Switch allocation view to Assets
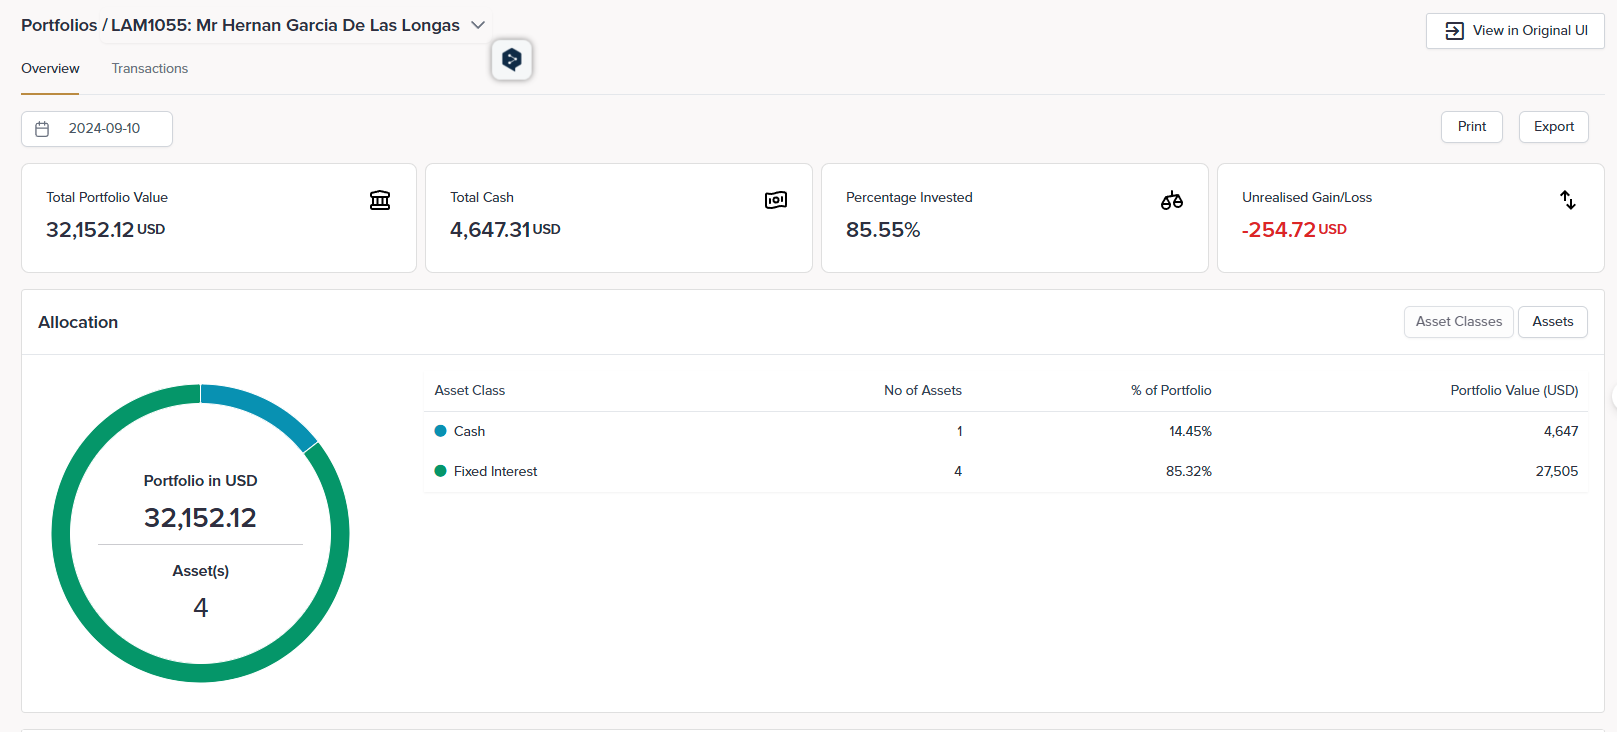The width and height of the screenshot is (1617, 732). (x=1552, y=322)
